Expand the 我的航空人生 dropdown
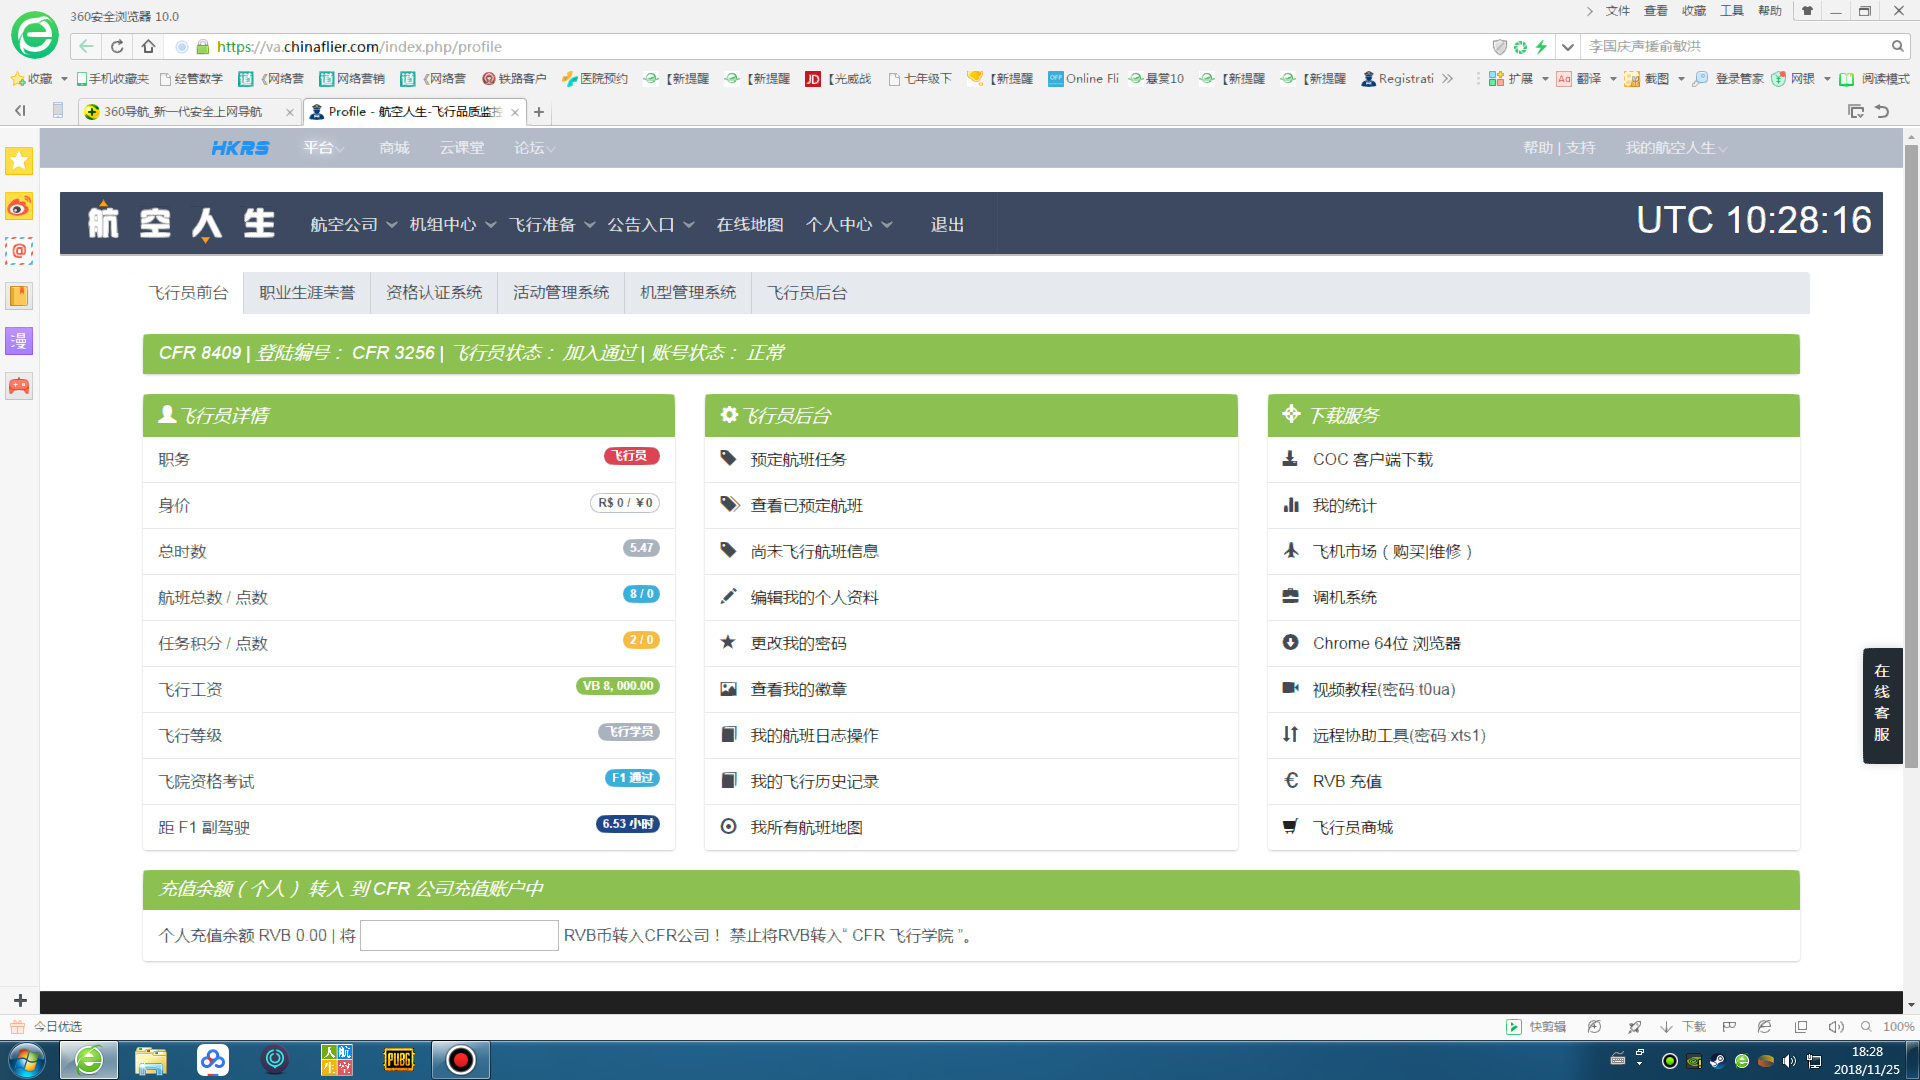This screenshot has width=1920, height=1080. click(x=1676, y=148)
